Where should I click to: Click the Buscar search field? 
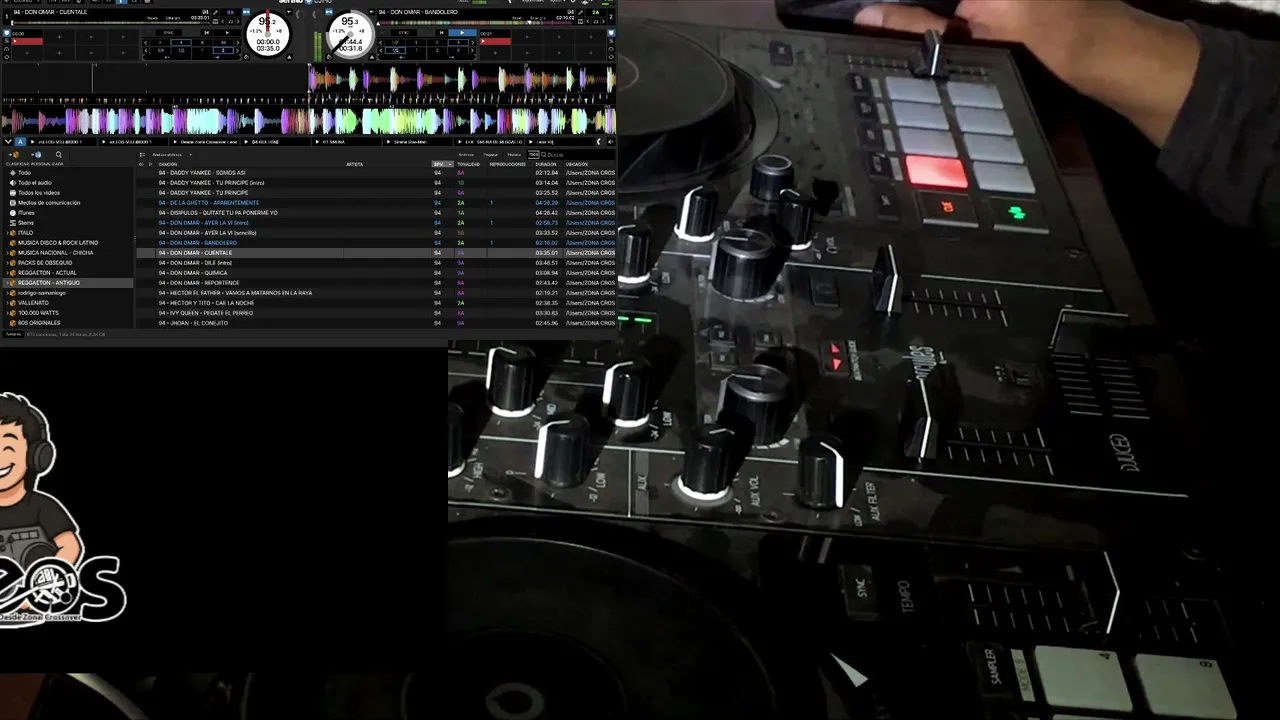tap(578, 154)
